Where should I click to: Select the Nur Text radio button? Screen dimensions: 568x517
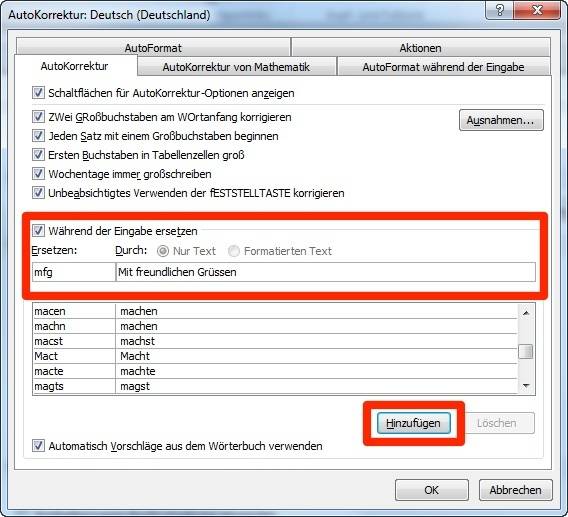click(x=163, y=251)
